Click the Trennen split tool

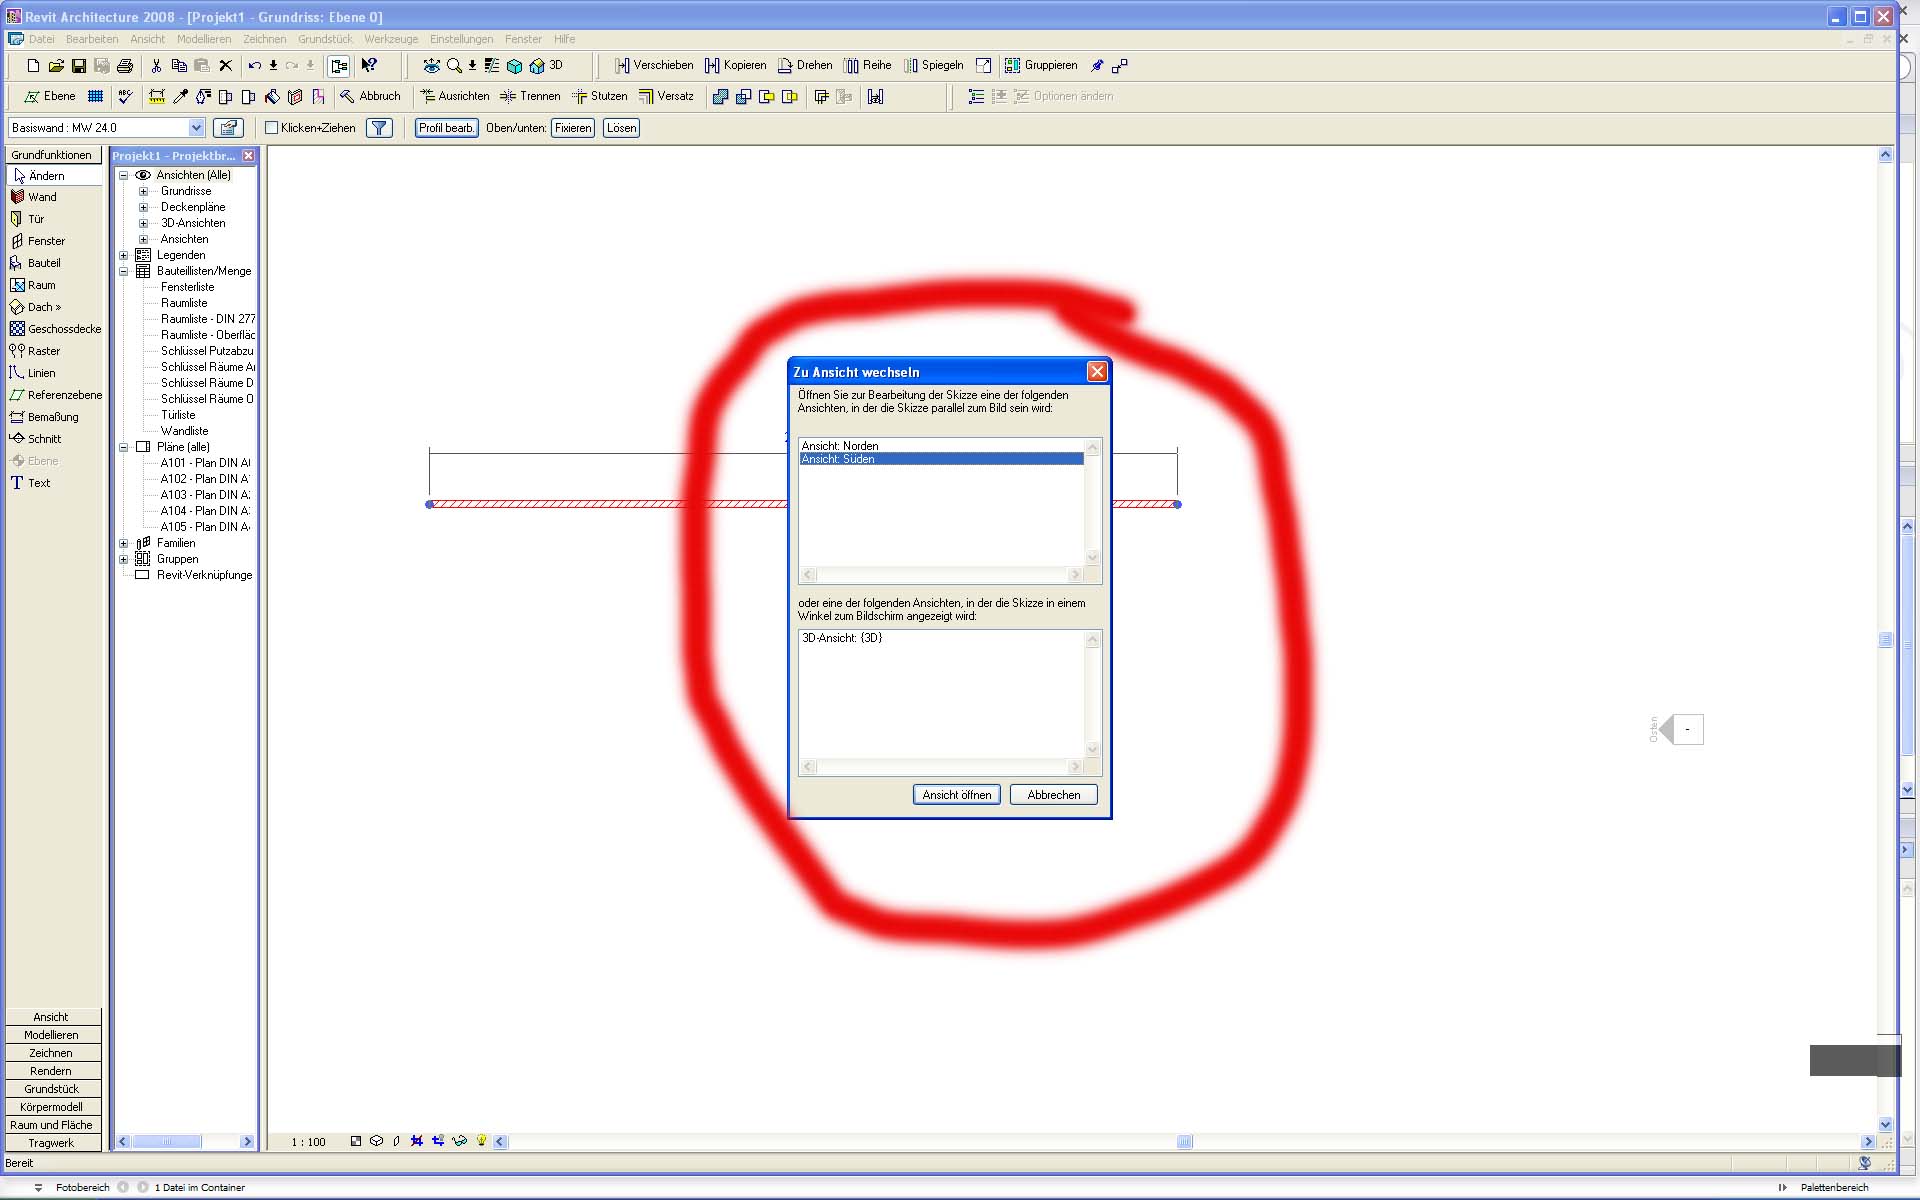530,97
